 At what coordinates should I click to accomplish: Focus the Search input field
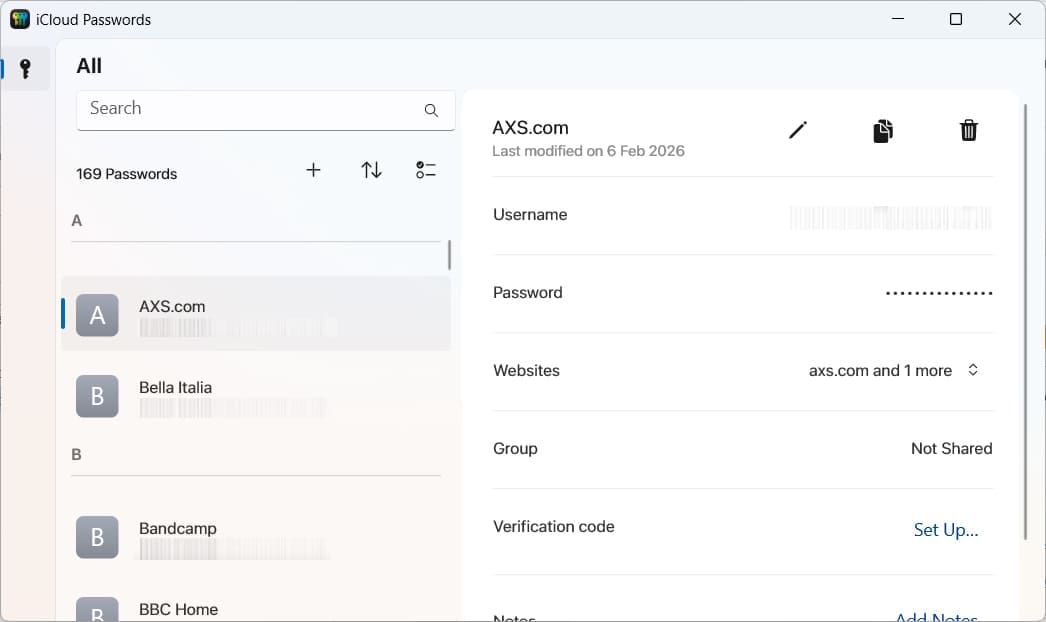[266, 110]
